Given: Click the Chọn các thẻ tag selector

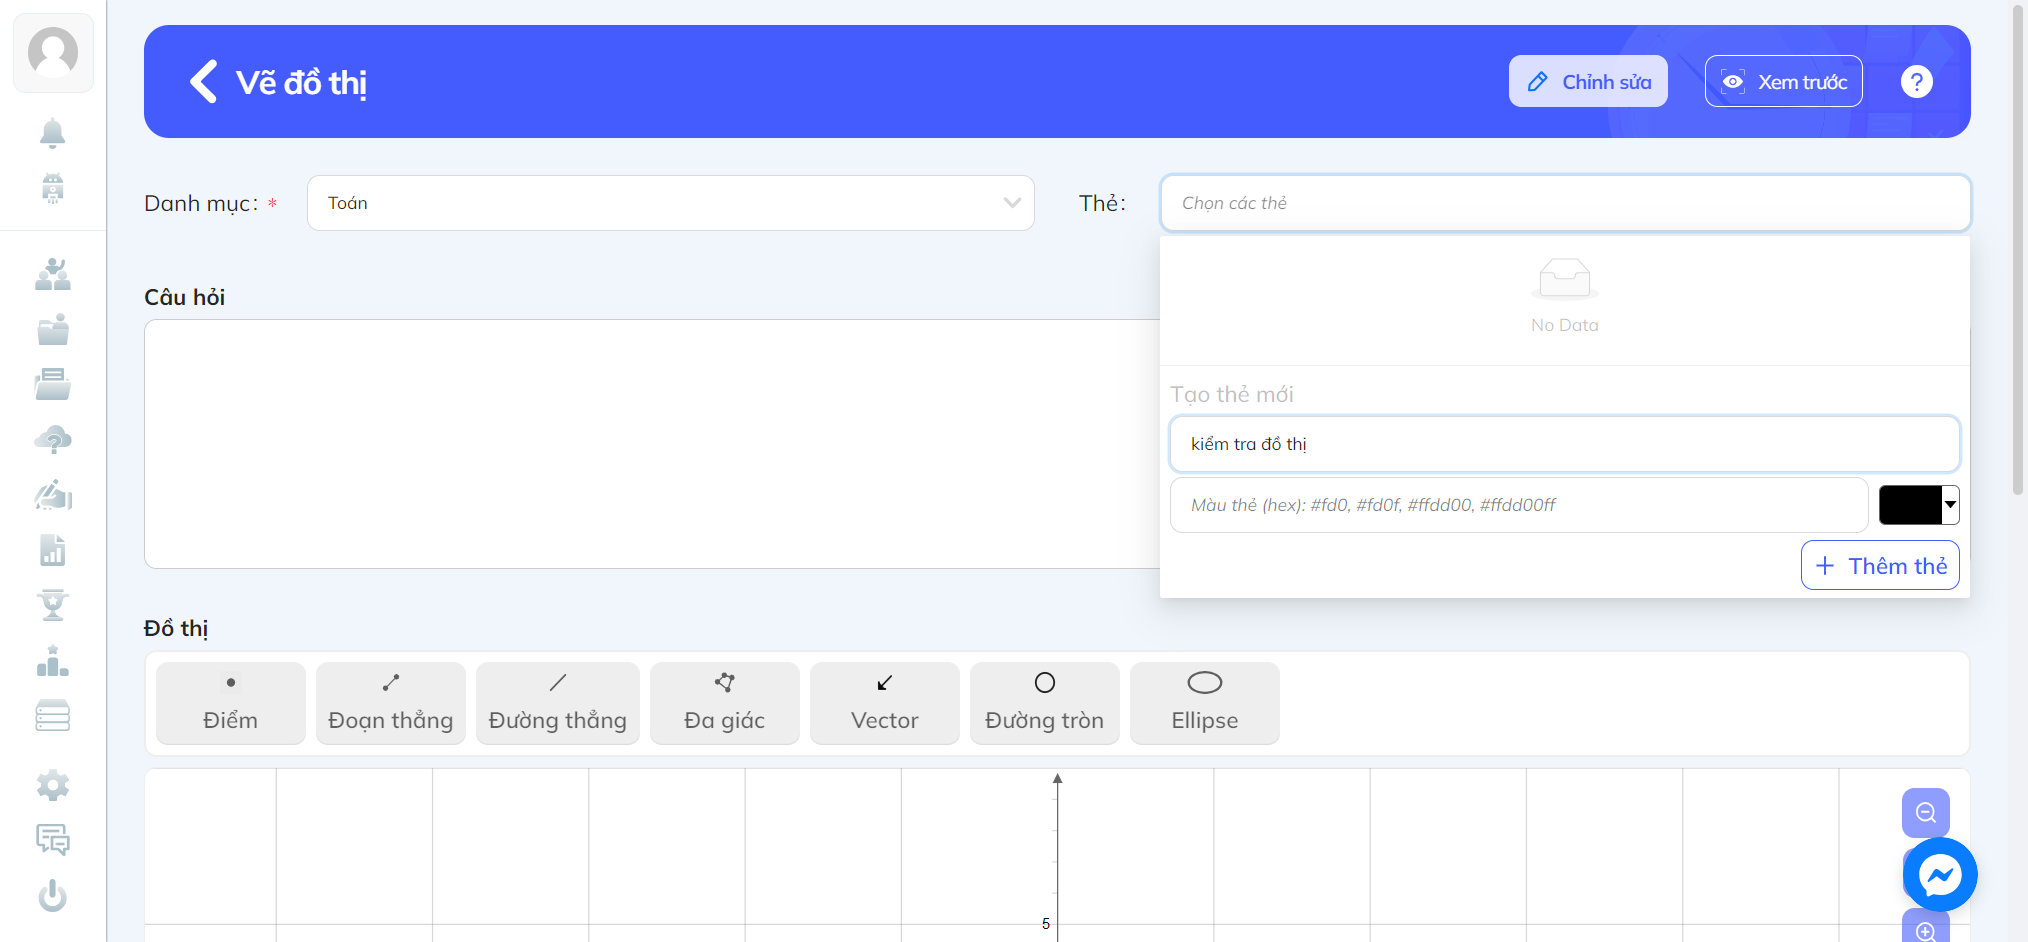Looking at the screenshot, I should click(1565, 203).
